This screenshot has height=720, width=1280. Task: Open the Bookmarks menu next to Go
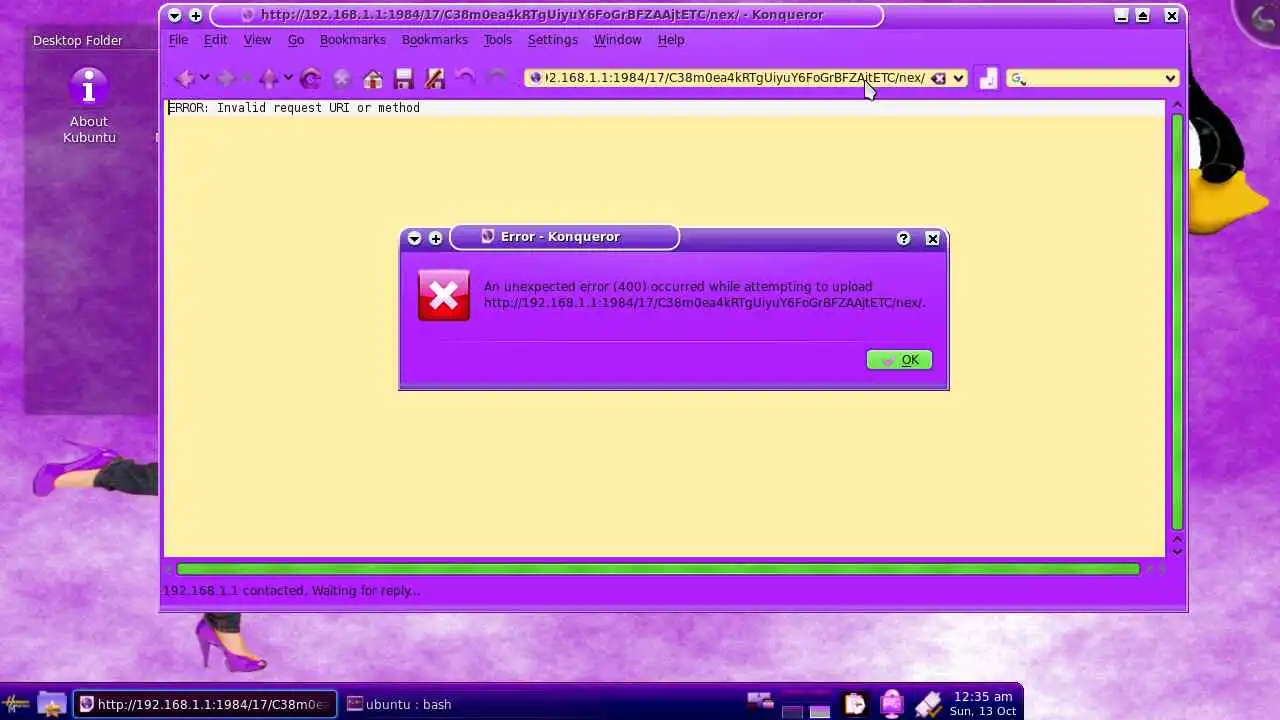(x=352, y=40)
